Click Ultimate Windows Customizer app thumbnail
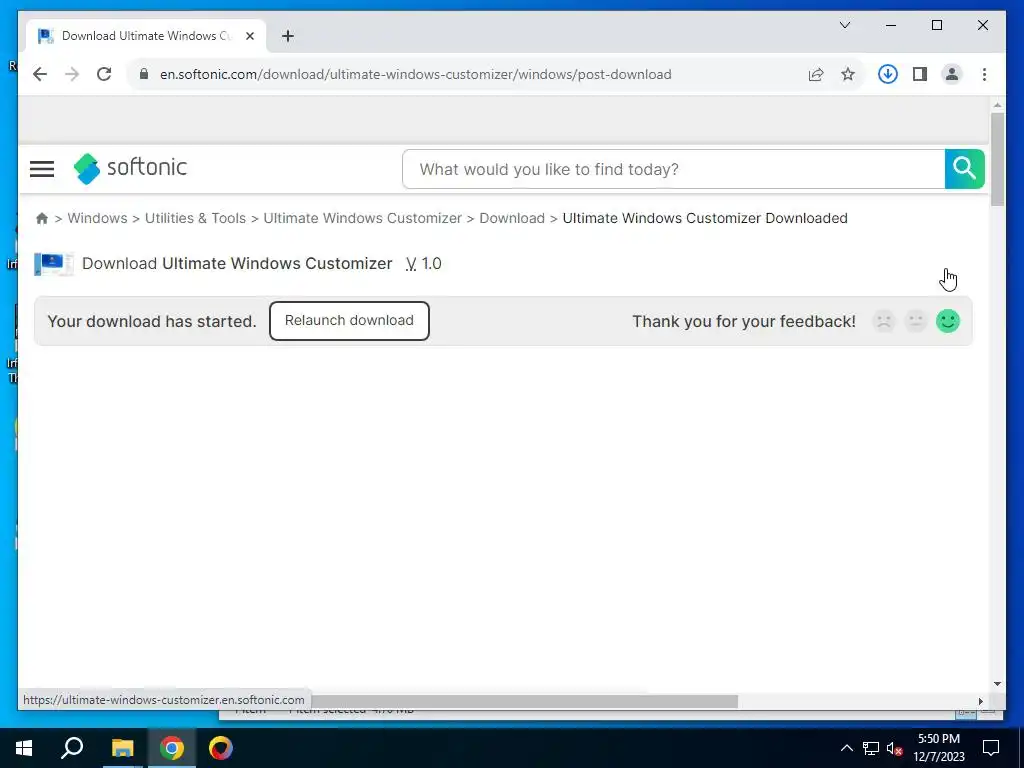This screenshot has width=1024, height=768. (x=54, y=264)
